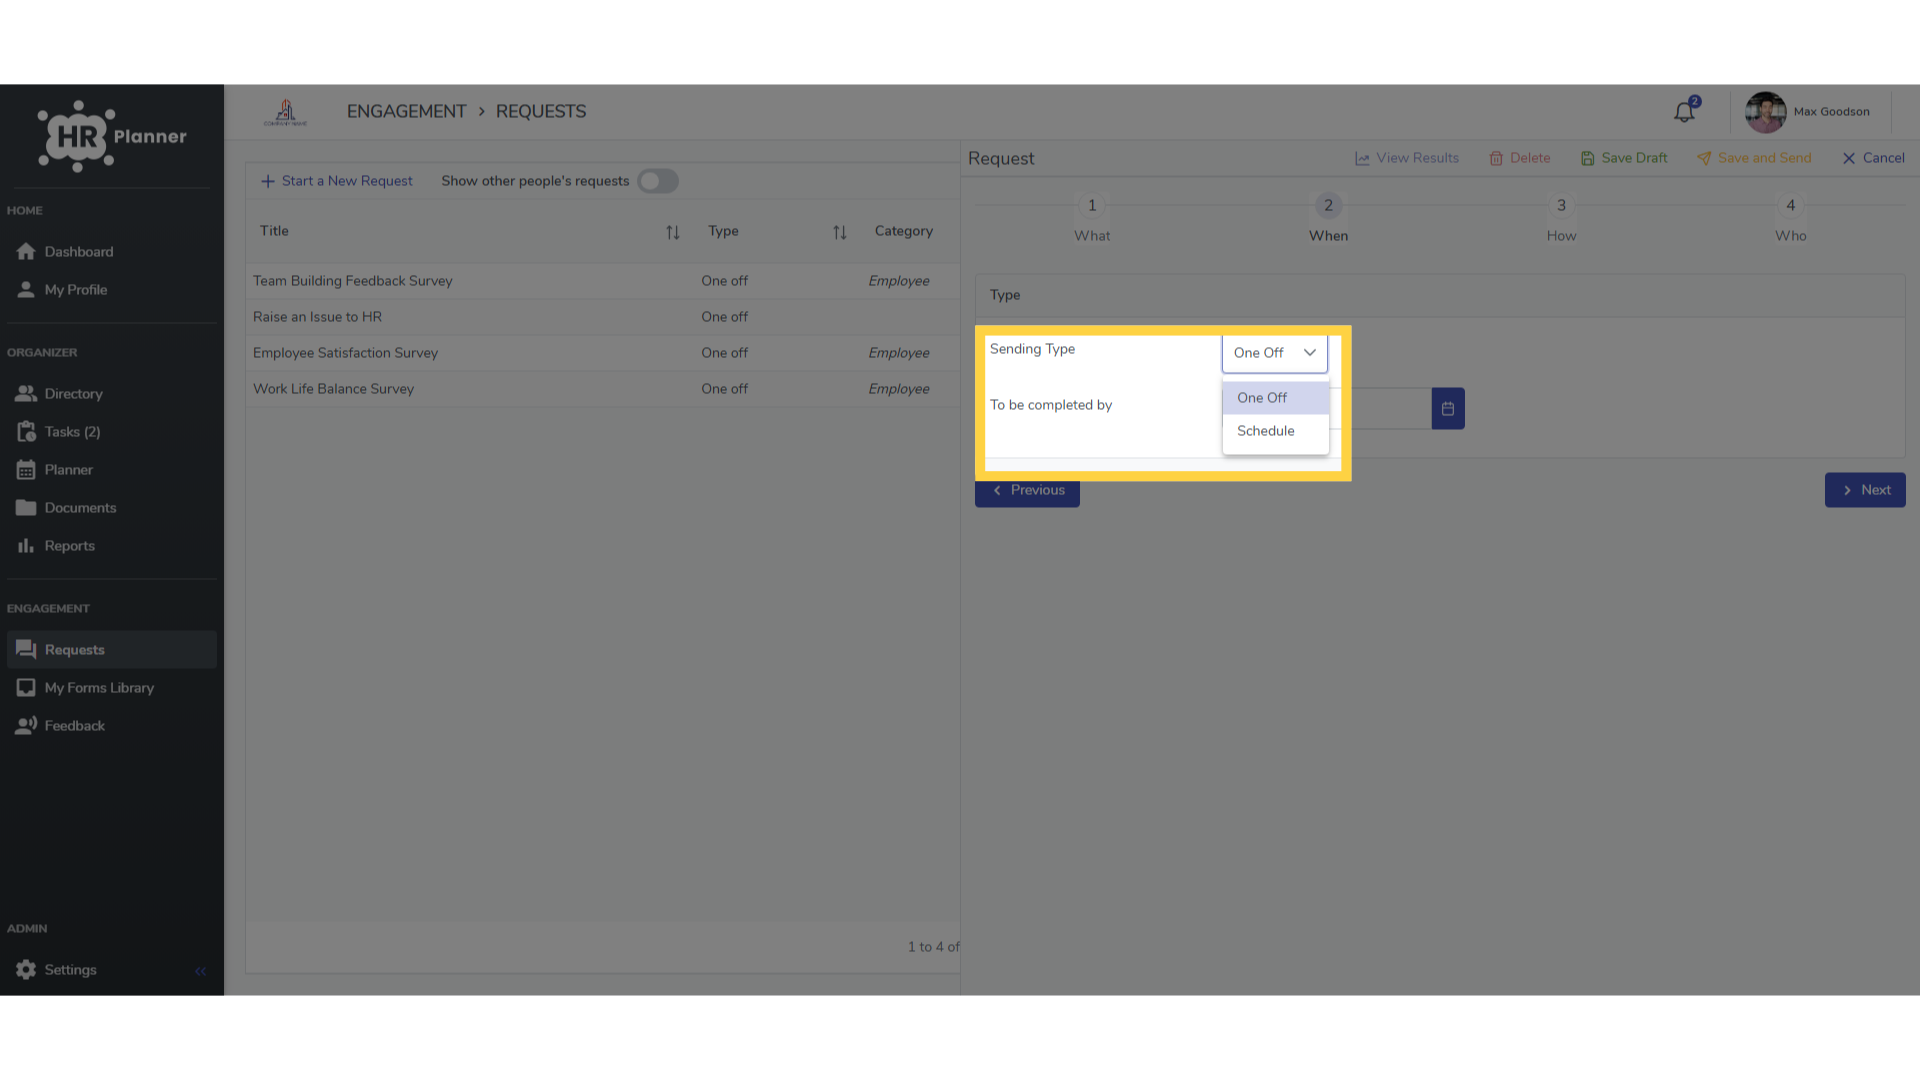This screenshot has width=1920, height=1080.
Task: Open Directory in sidebar
Action: 111,394
